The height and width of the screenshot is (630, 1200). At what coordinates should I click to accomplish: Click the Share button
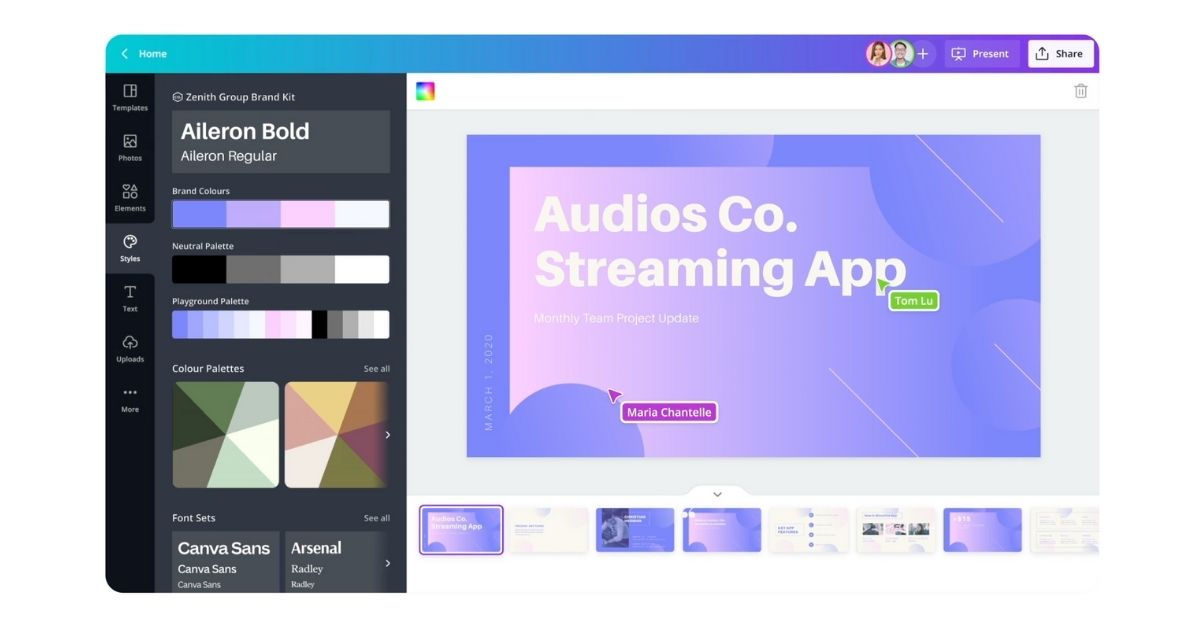1059,54
